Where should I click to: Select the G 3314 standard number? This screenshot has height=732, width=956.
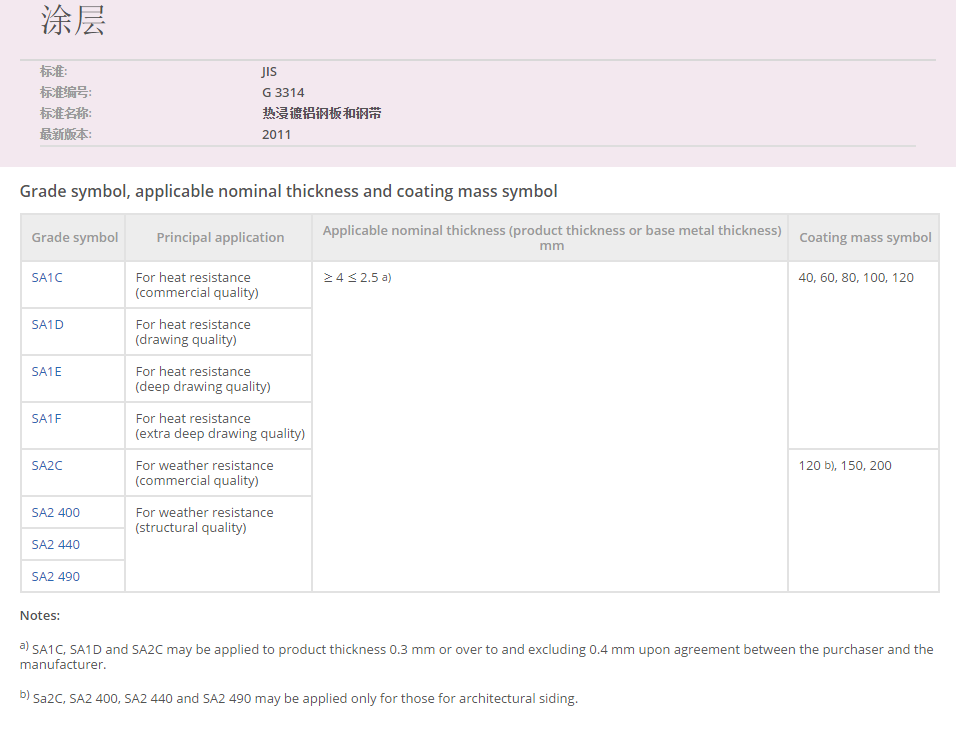coord(283,93)
